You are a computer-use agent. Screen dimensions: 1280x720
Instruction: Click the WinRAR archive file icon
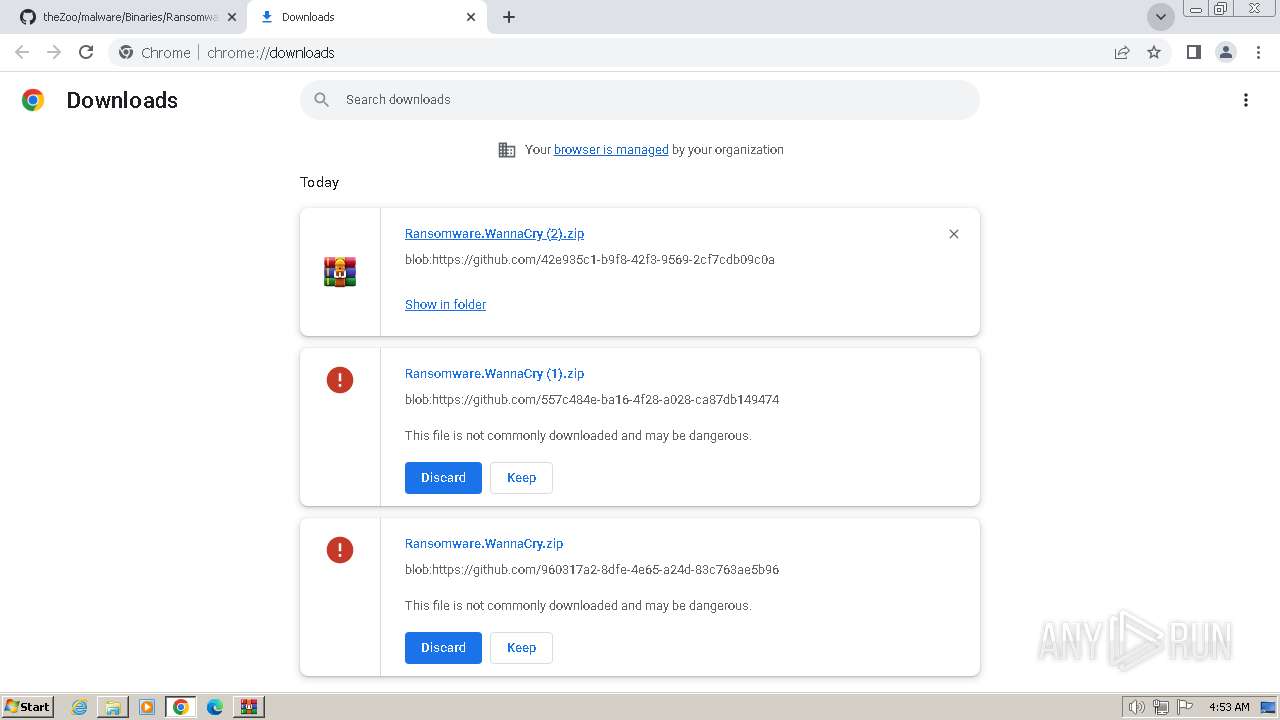pos(340,272)
